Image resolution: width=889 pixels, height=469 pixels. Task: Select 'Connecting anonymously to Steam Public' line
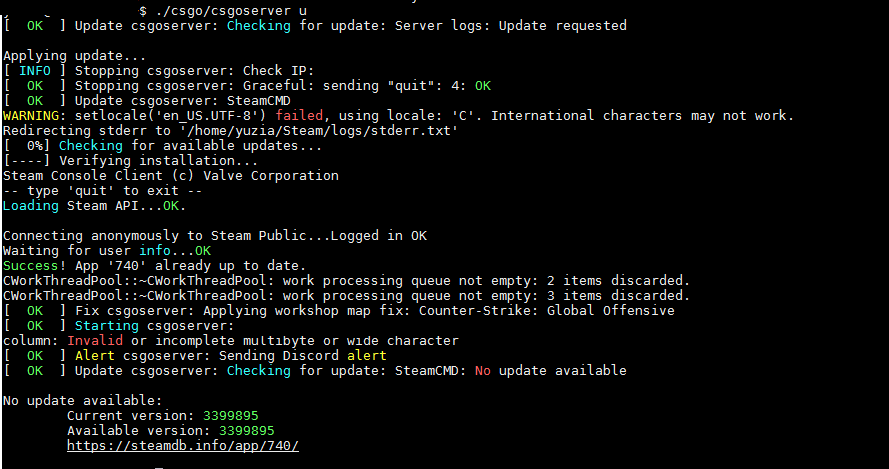point(215,235)
